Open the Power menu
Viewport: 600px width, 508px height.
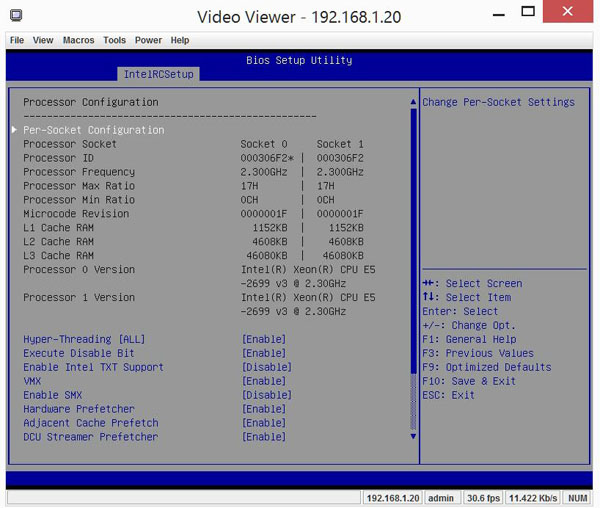coord(148,40)
